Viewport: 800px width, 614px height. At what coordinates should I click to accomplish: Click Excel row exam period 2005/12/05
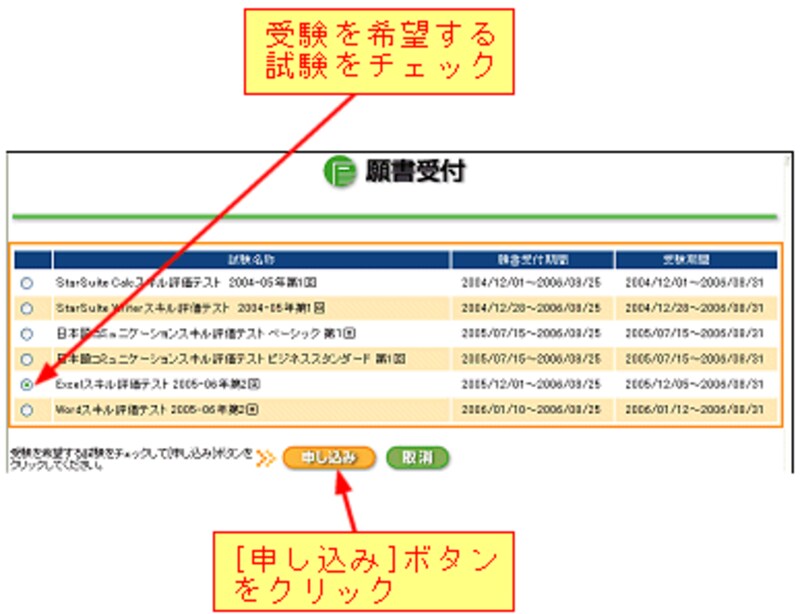click(694, 384)
